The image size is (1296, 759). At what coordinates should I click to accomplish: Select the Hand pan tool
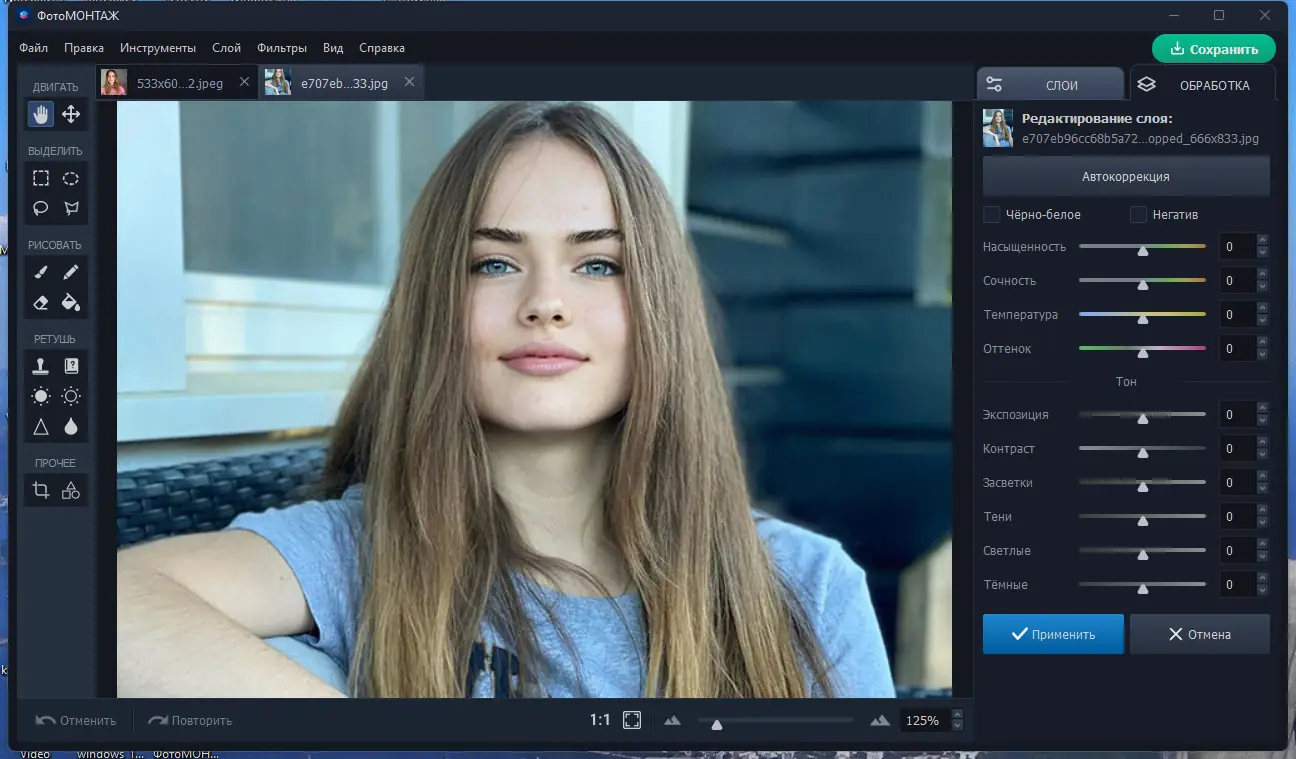click(x=41, y=114)
